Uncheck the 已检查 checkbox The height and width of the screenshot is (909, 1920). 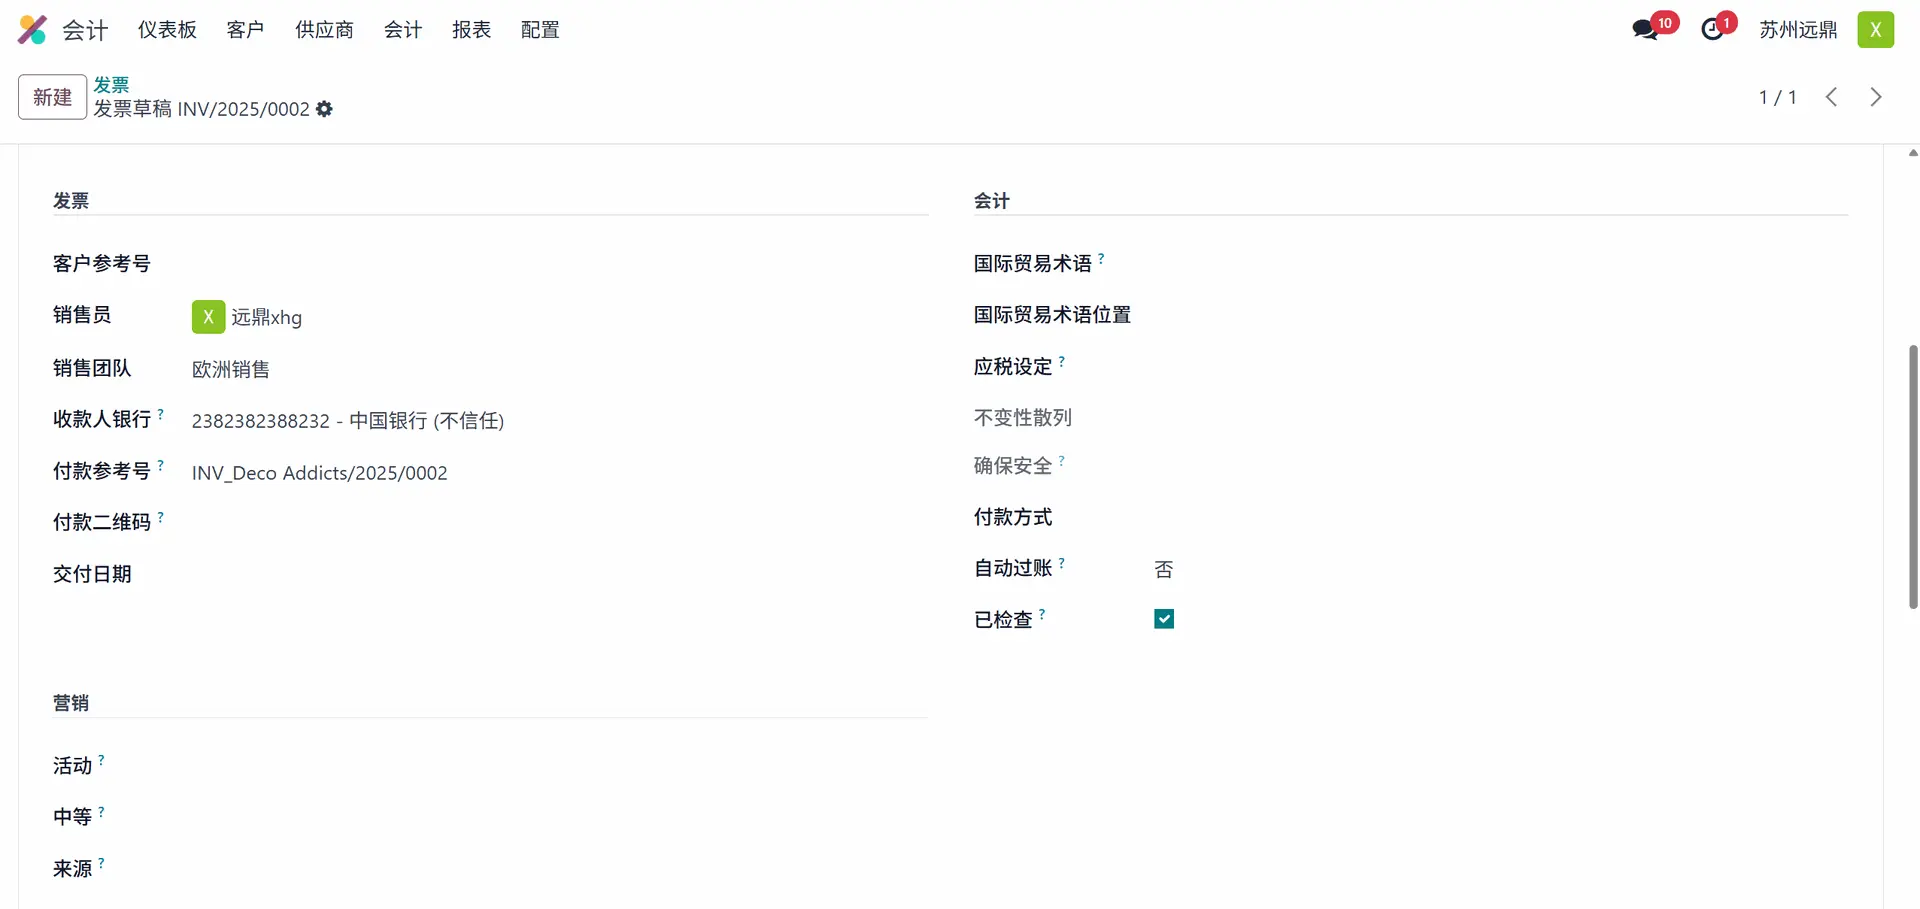click(x=1164, y=619)
